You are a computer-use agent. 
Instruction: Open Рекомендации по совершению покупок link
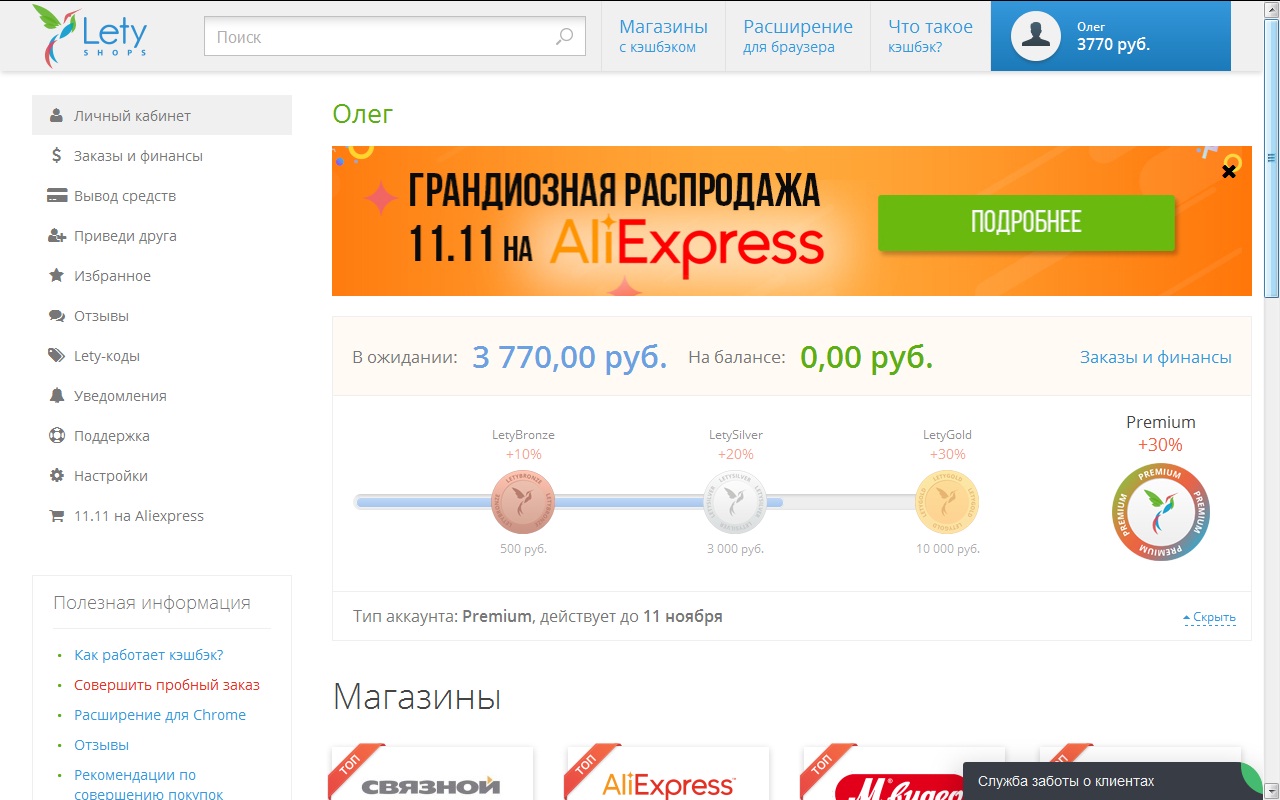click(x=148, y=785)
